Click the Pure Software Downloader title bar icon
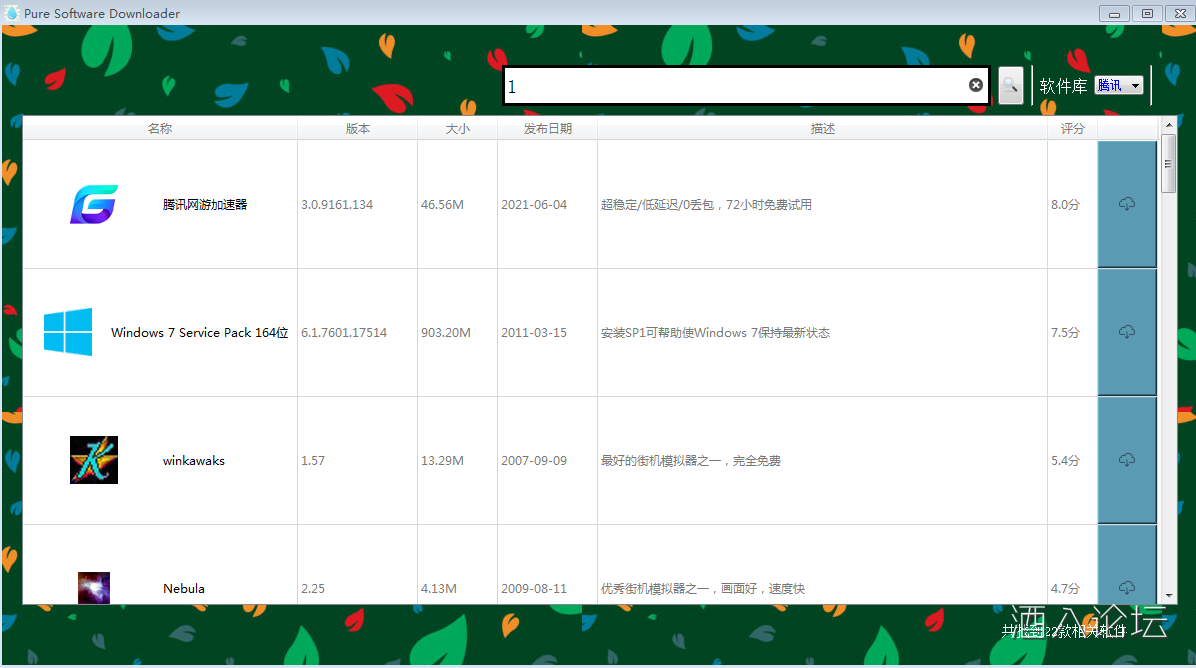 click(11, 13)
